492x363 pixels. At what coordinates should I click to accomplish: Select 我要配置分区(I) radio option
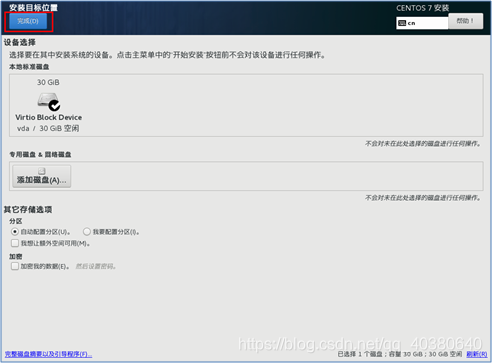tap(87, 231)
